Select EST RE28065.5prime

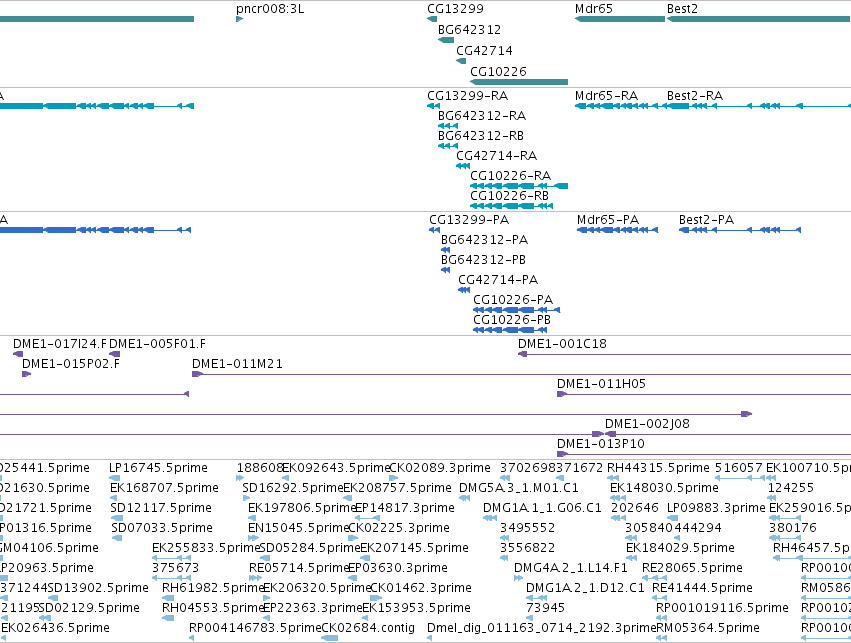[x=654, y=578]
